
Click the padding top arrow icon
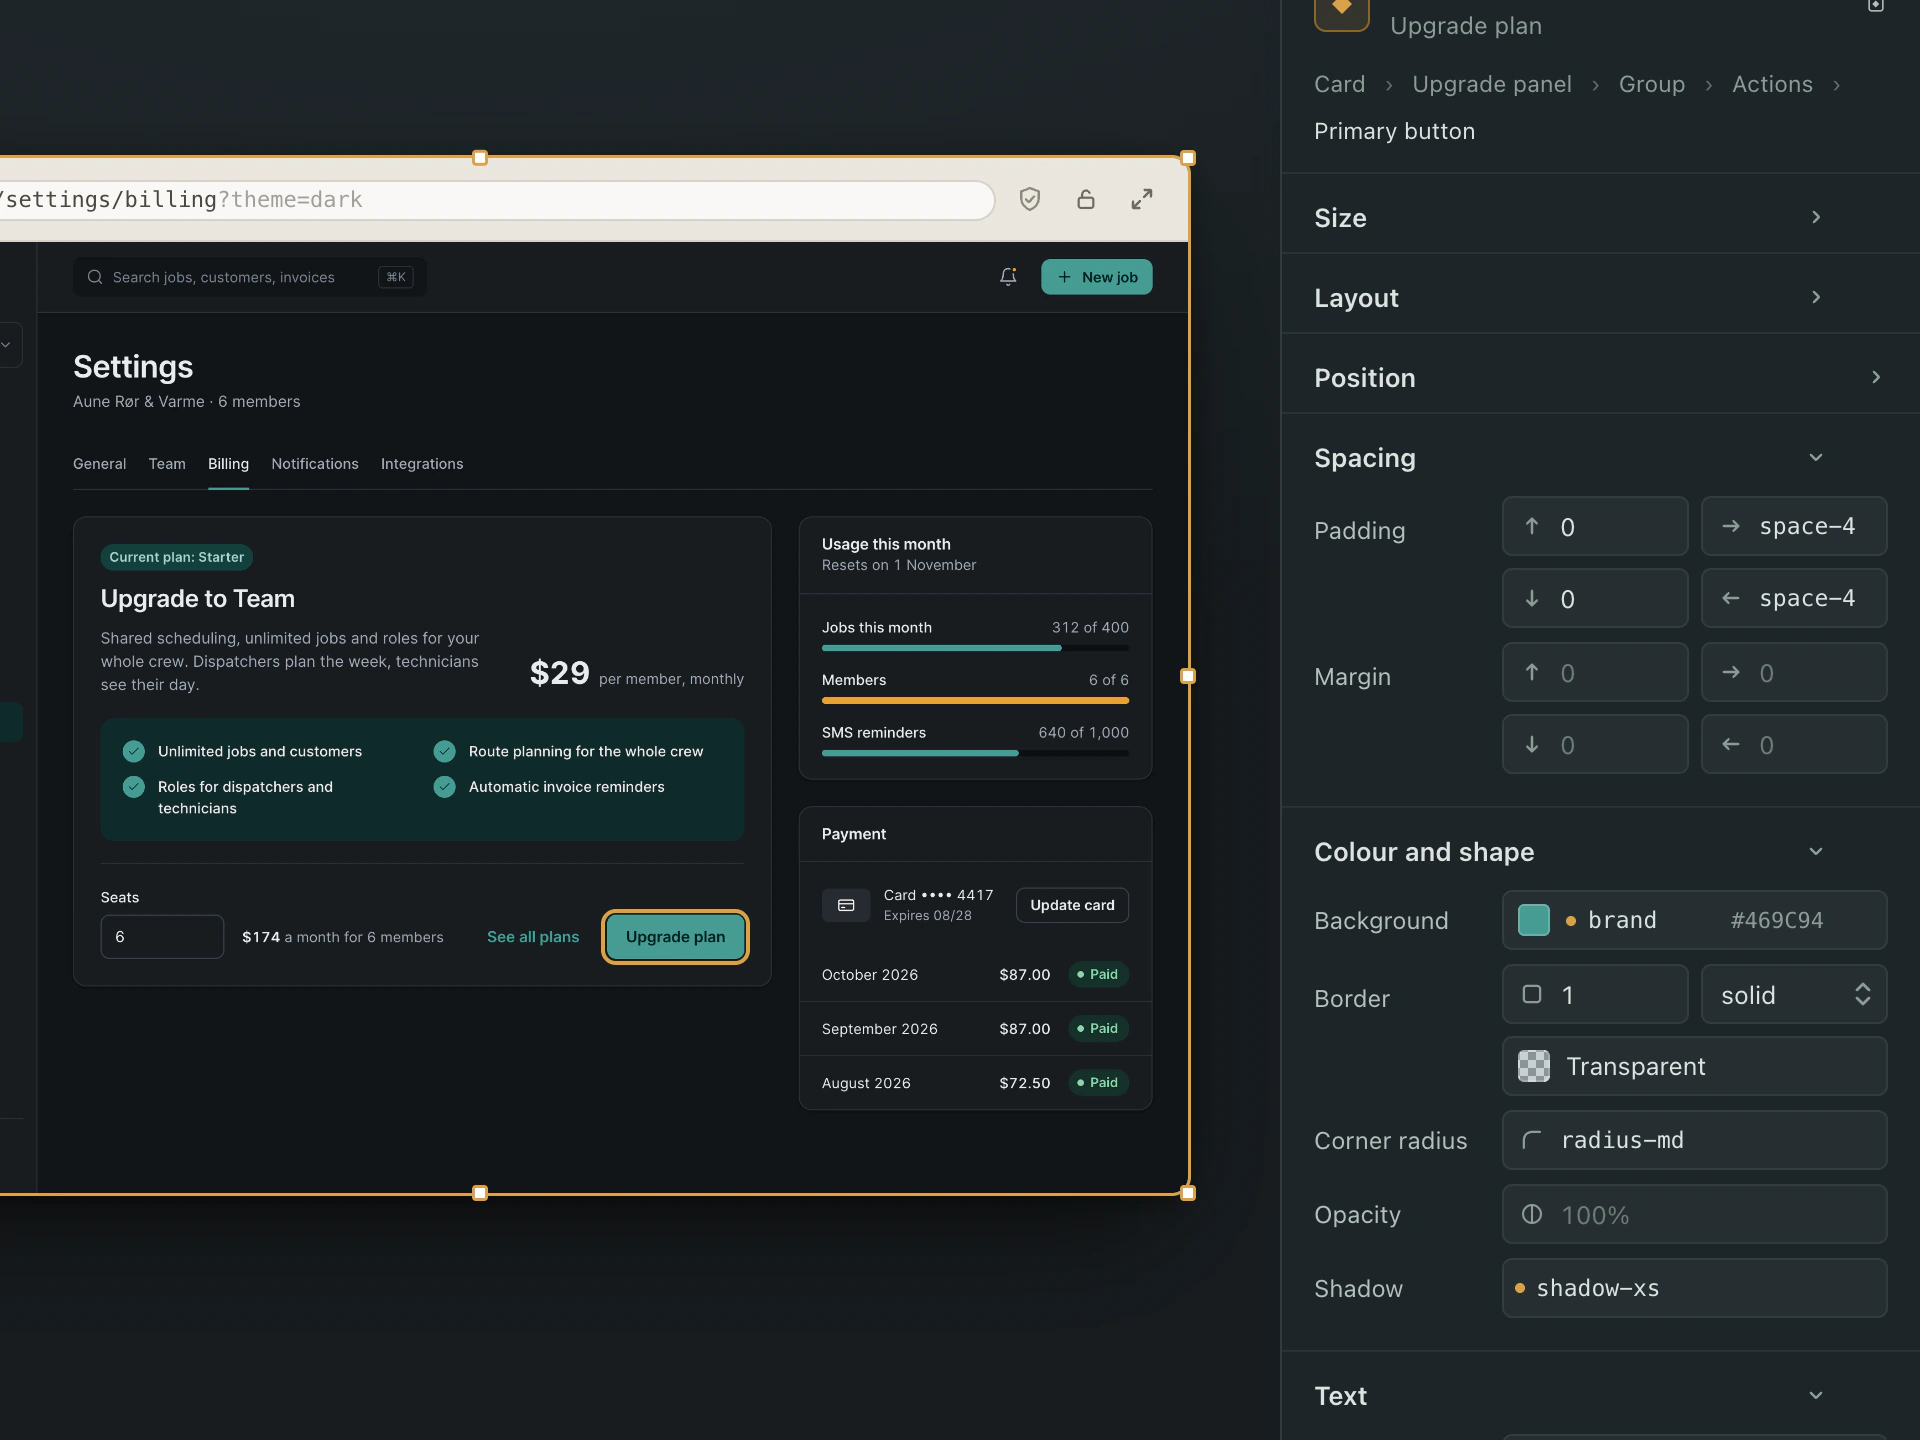[1532, 526]
